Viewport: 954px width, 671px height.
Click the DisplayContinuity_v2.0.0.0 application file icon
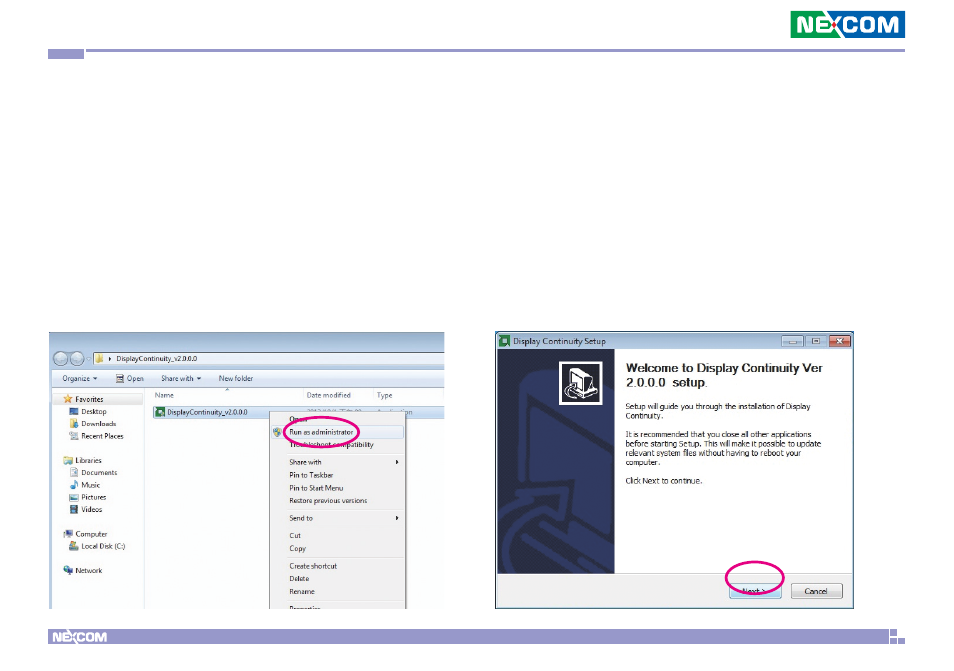click(160, 412)
